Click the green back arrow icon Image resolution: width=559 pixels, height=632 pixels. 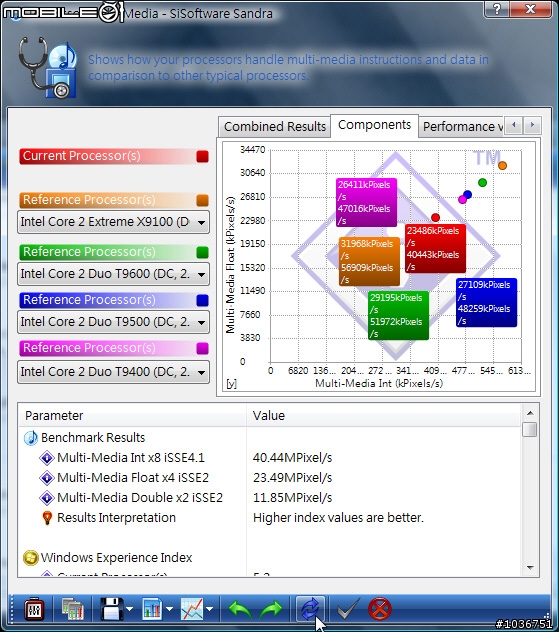click(x=240, y=609)
